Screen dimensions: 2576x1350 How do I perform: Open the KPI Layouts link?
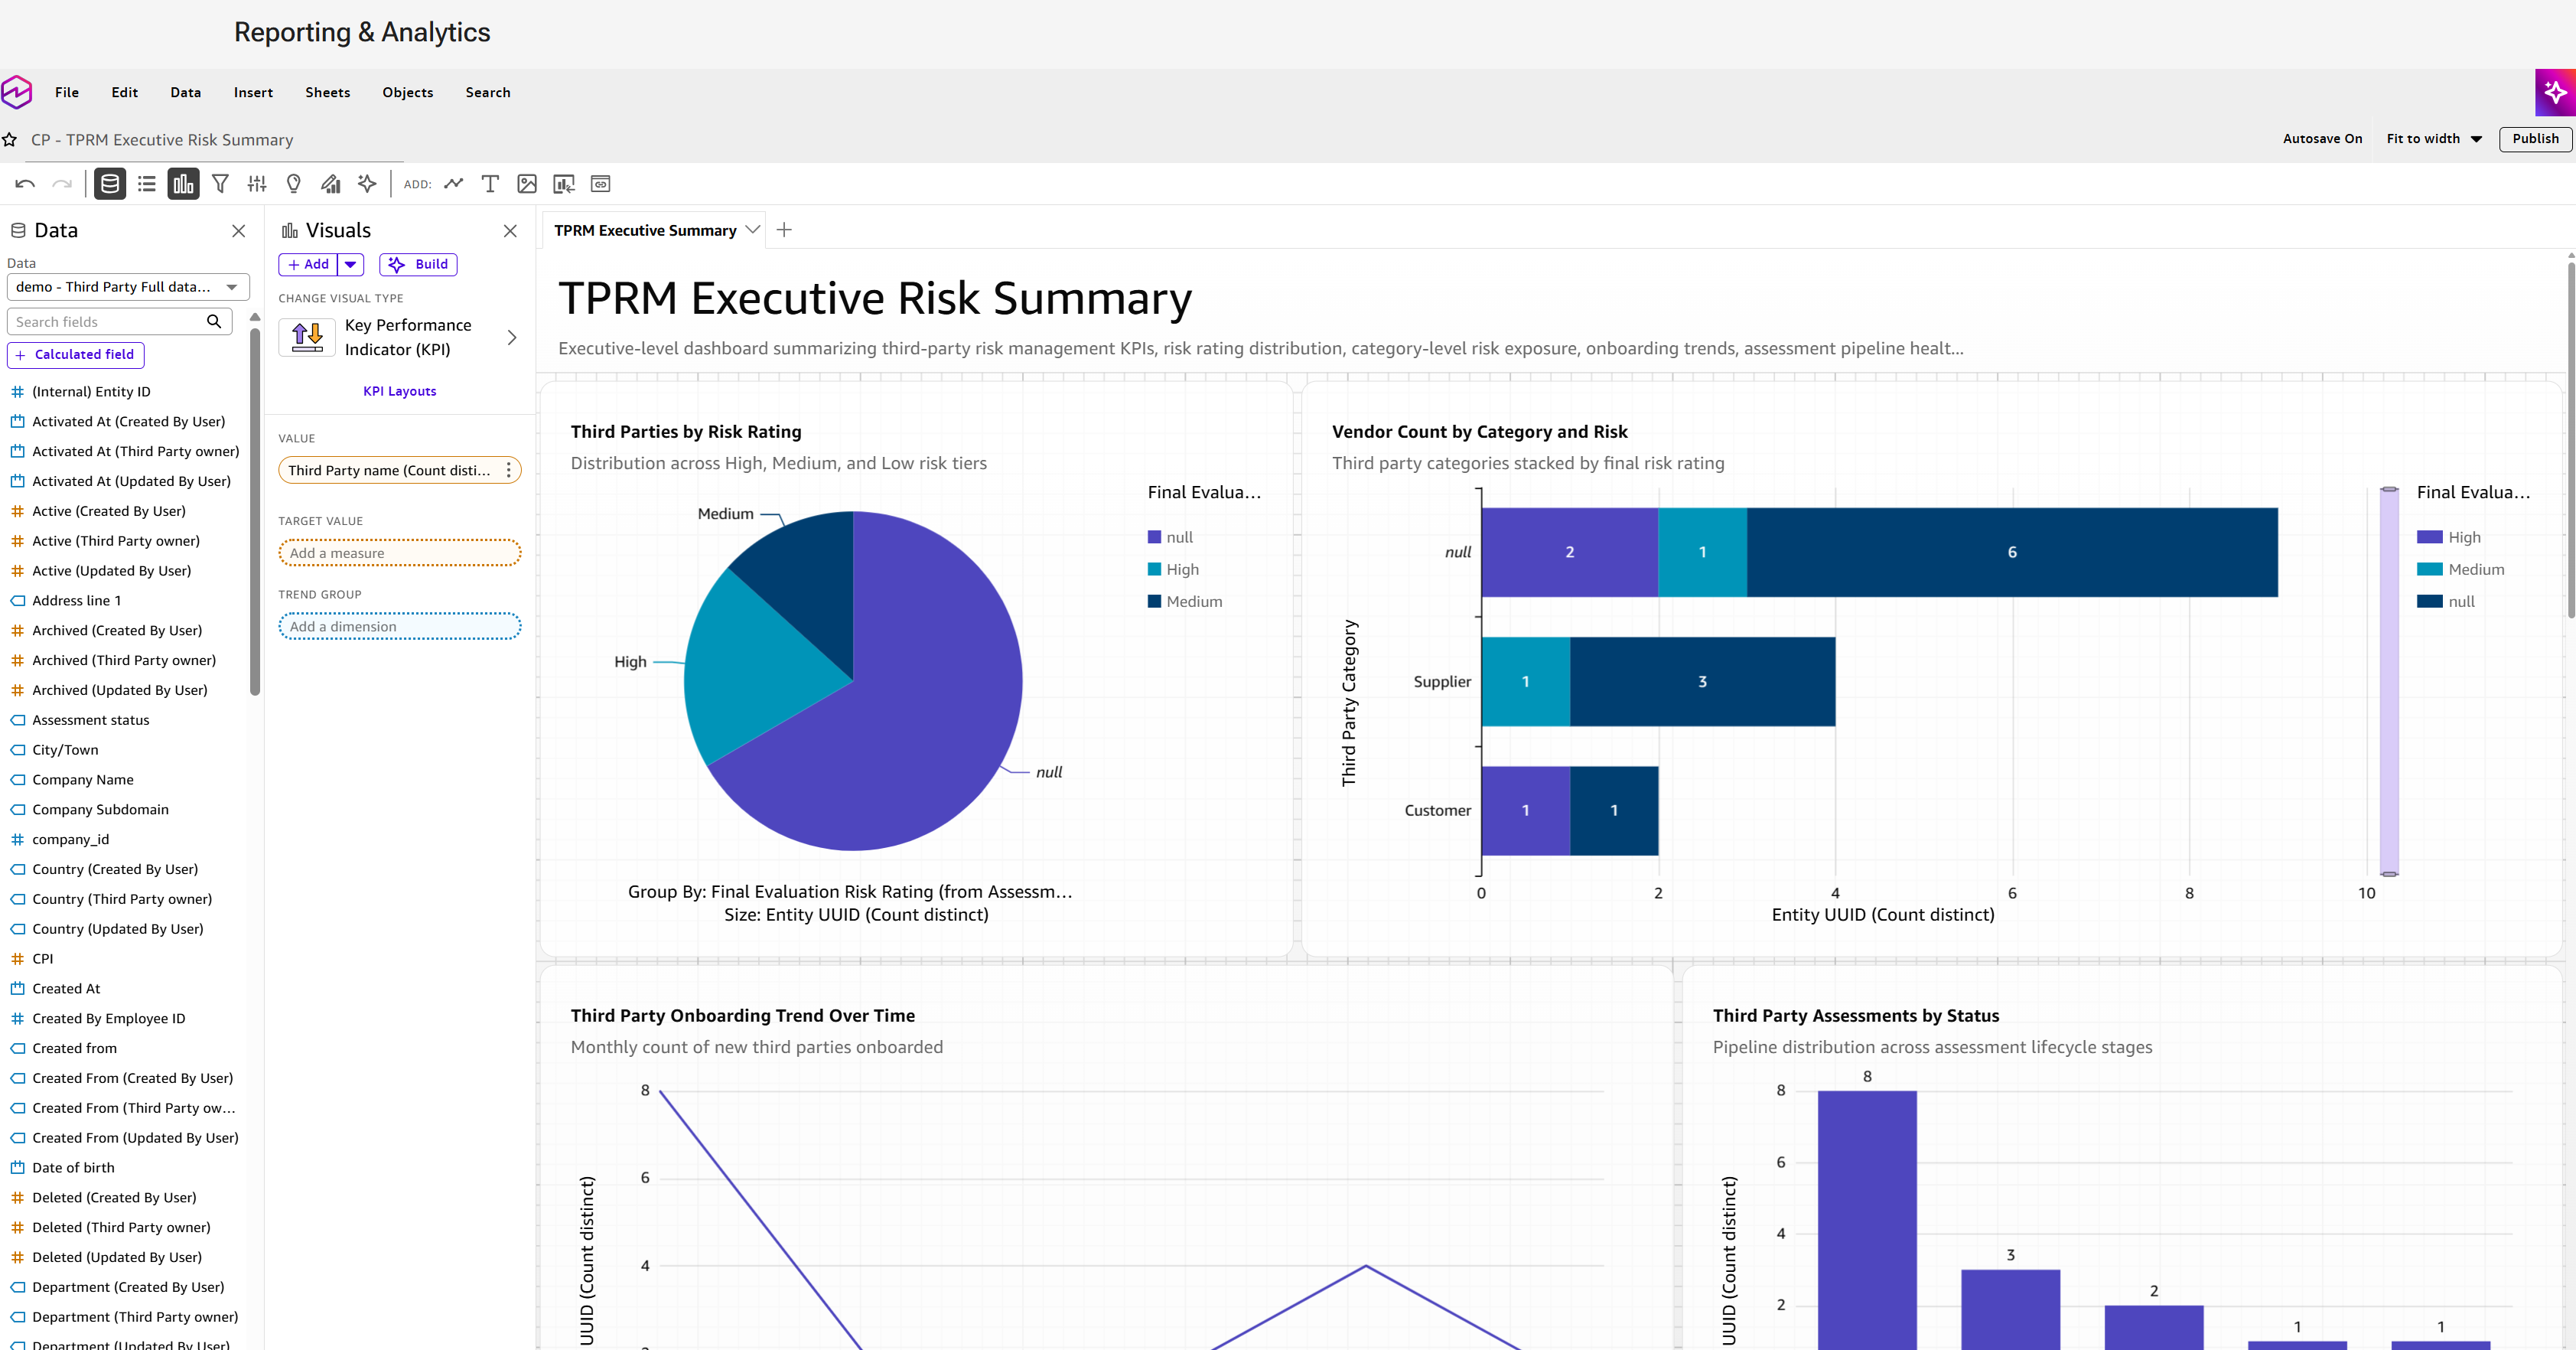click(399, 391)
